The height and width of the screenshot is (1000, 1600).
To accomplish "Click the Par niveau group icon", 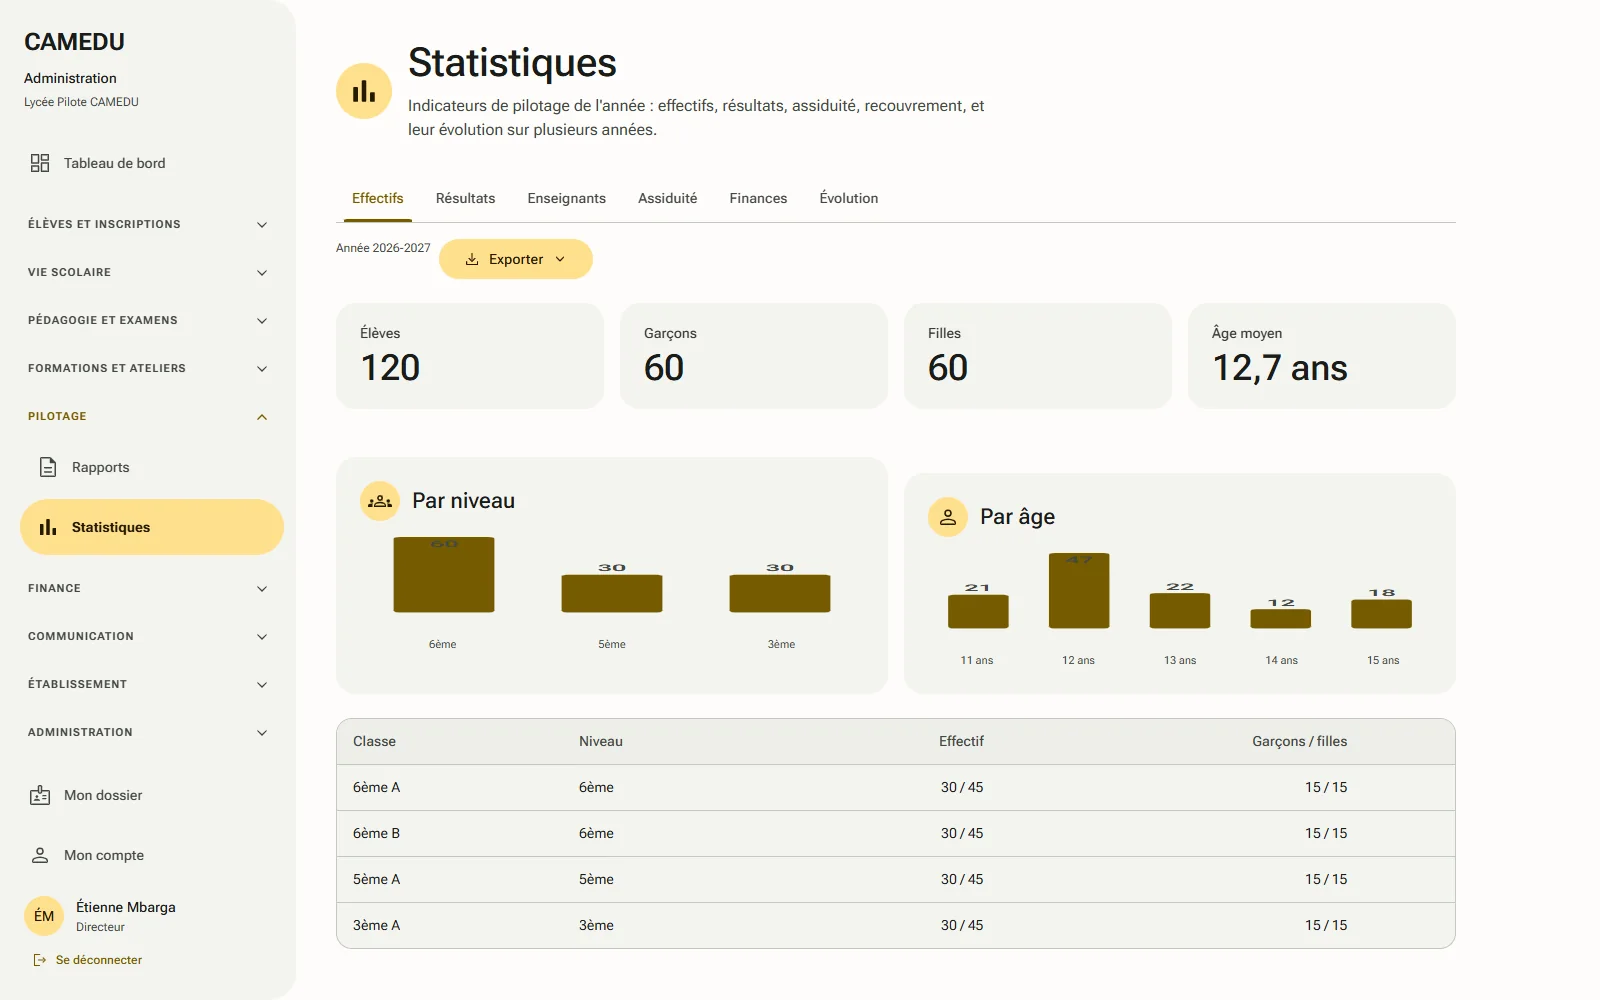I will point(380,501).
